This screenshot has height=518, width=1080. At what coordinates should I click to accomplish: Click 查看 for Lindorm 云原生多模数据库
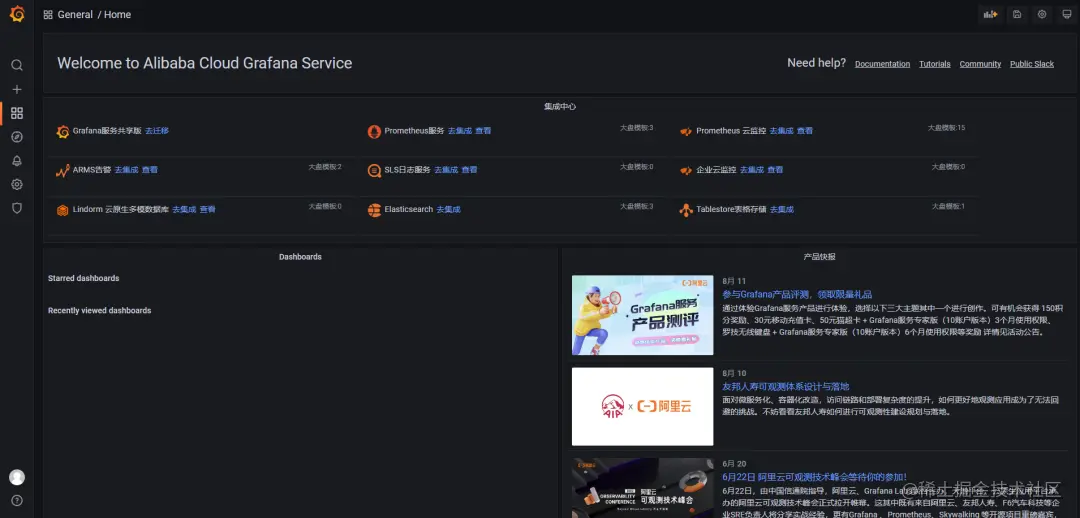pos(207,209)
